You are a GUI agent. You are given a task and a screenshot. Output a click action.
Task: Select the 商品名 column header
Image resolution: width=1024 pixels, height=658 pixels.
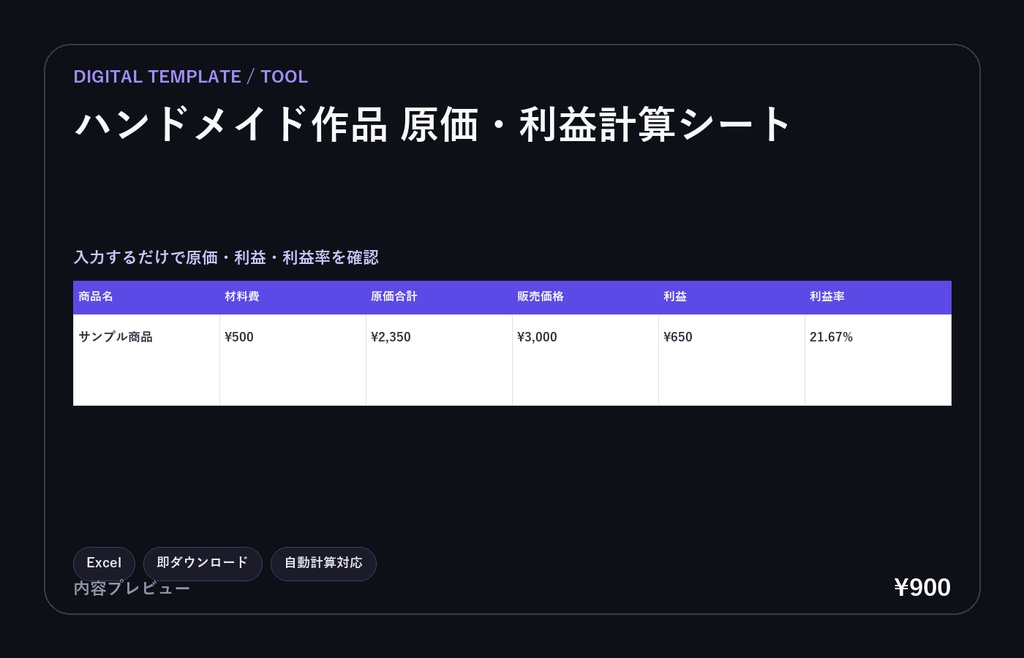point(146,297)
